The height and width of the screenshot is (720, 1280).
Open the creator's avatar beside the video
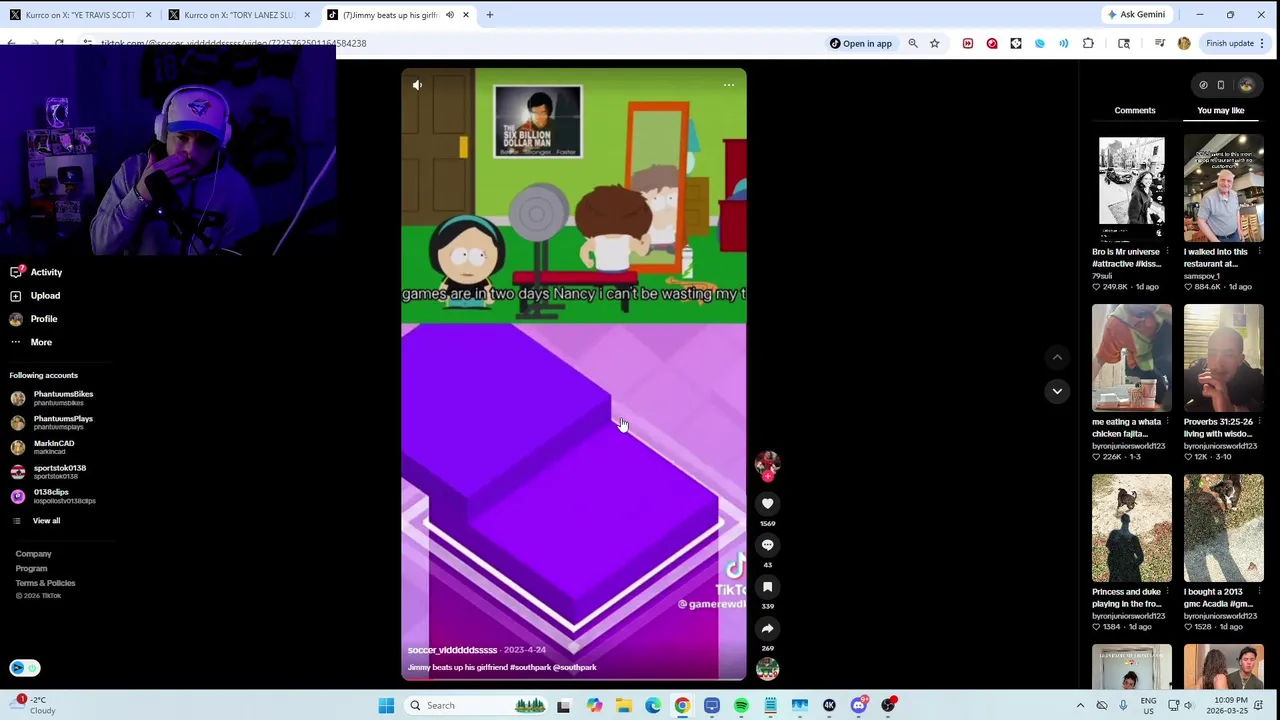tap(767, 464)
